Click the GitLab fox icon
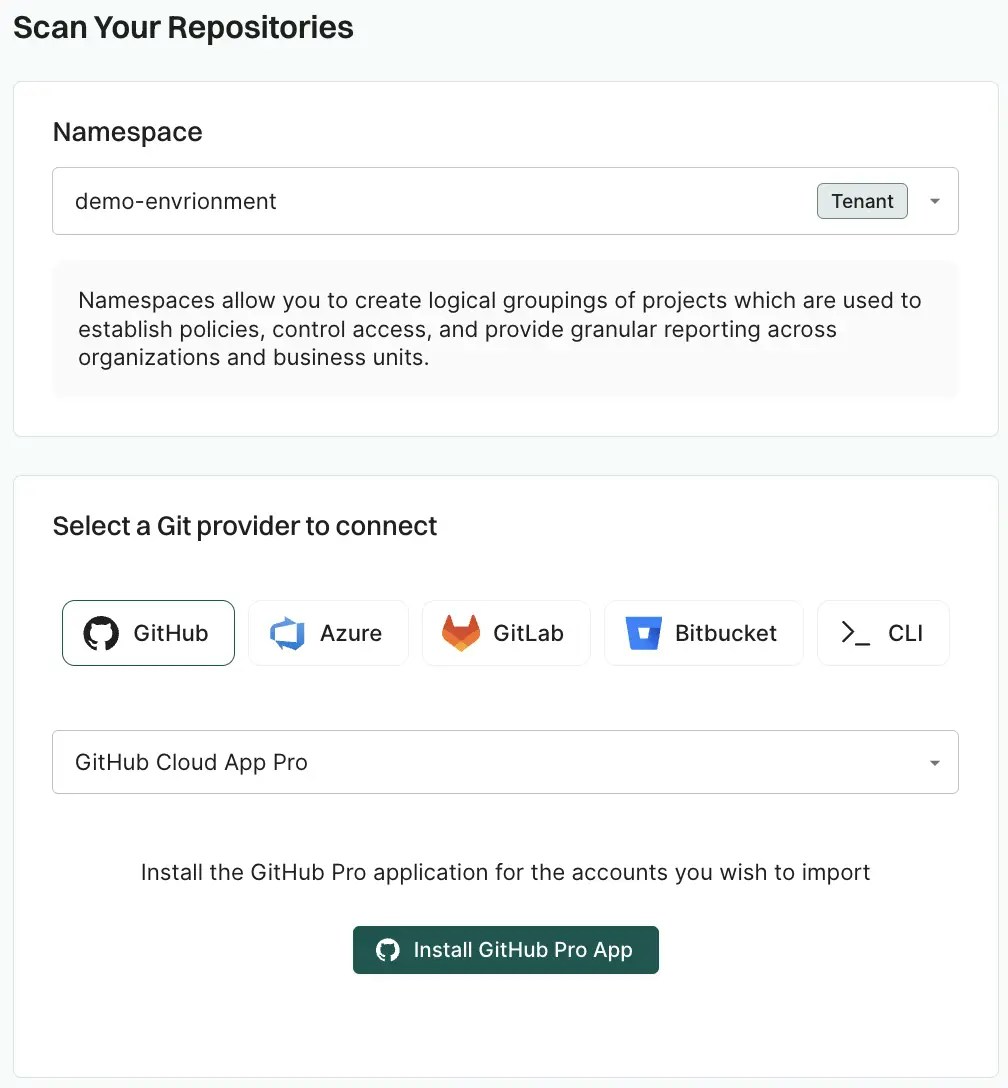1008x1088 pixels. [459, 632]
